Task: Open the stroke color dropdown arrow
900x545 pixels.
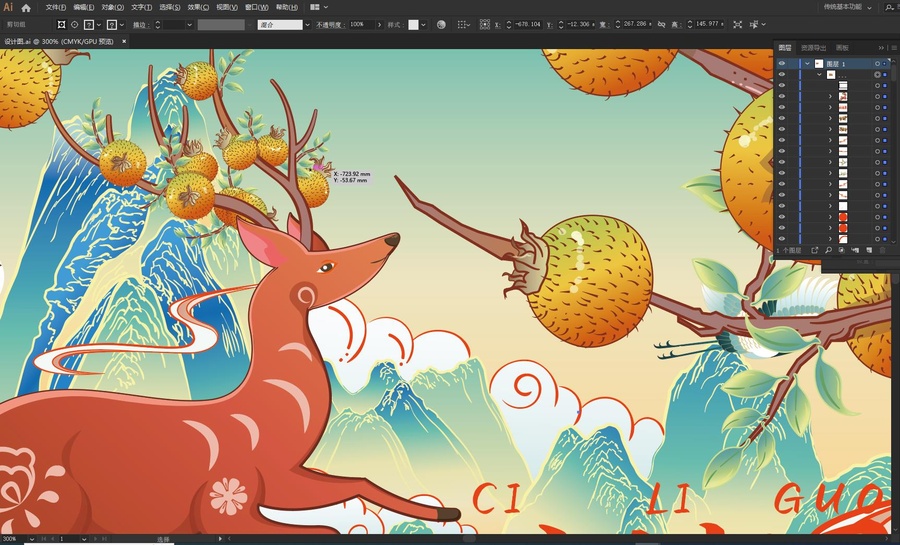Action: pyautogui.click(x=122, y=25)
